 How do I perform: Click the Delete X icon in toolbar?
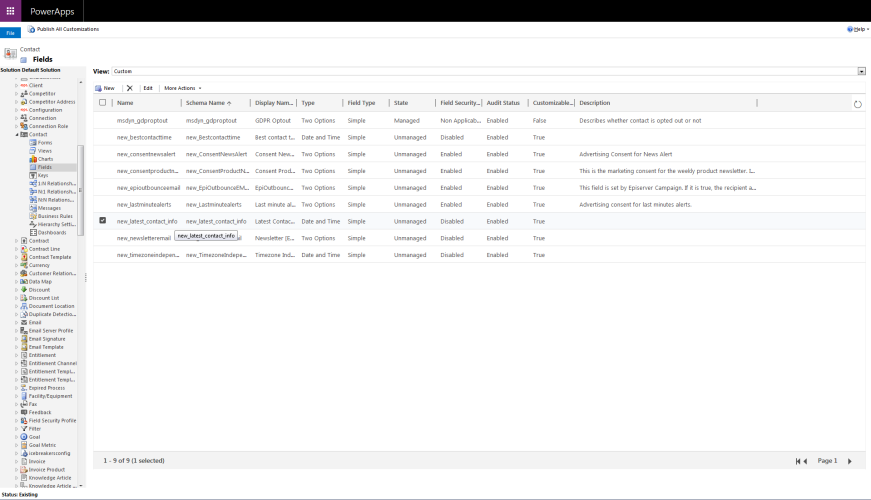(x=129, y=88)
